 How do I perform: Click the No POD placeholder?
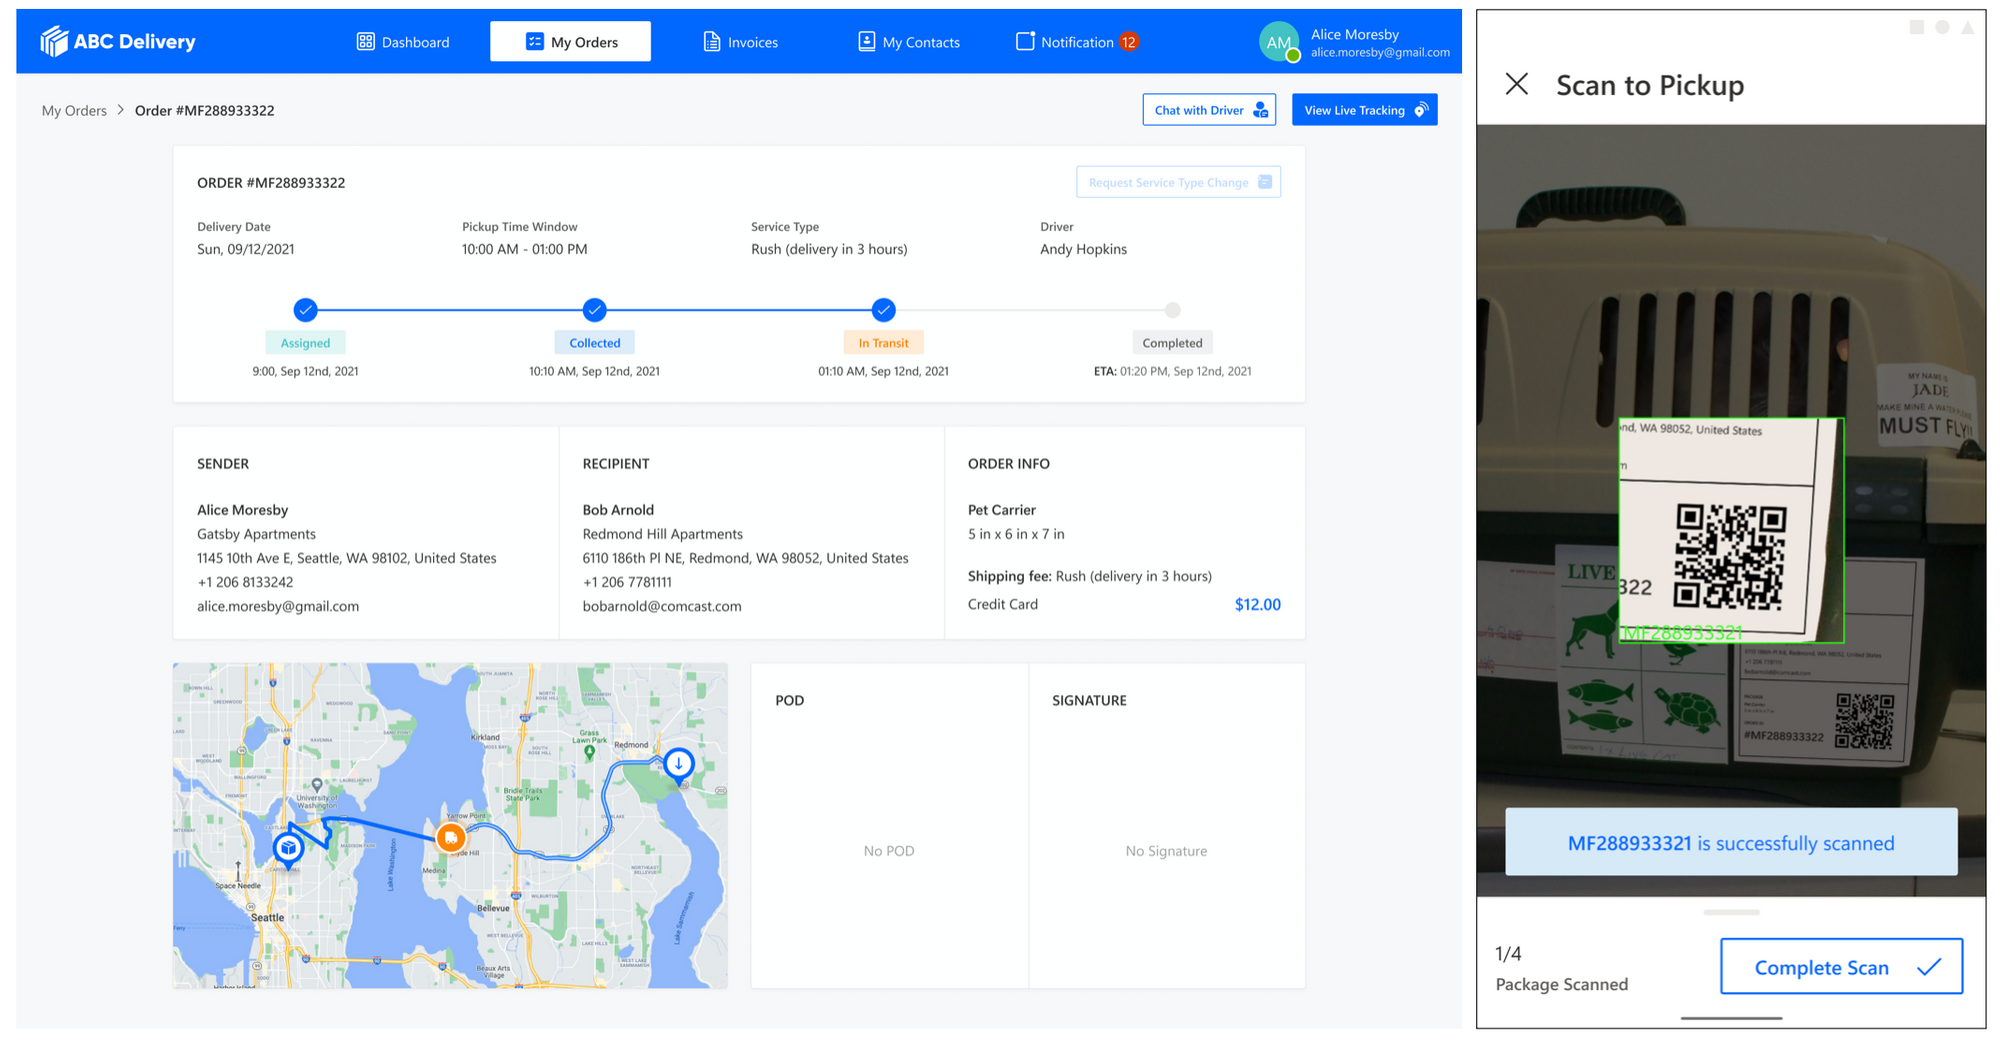coord(889,851)
